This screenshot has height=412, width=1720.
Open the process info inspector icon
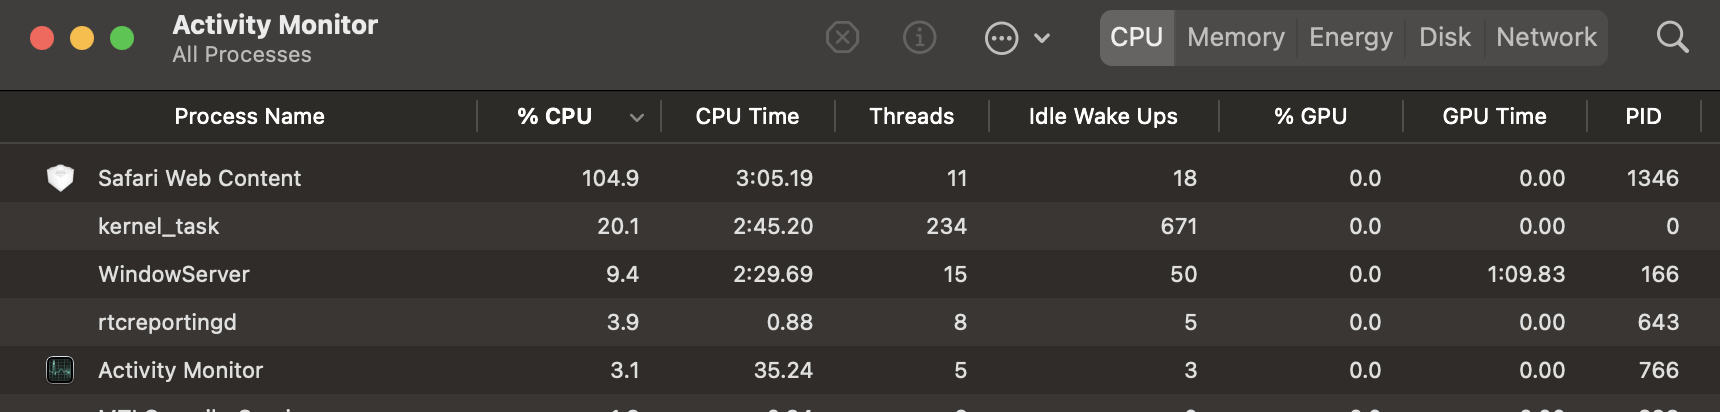coord(919,38)
